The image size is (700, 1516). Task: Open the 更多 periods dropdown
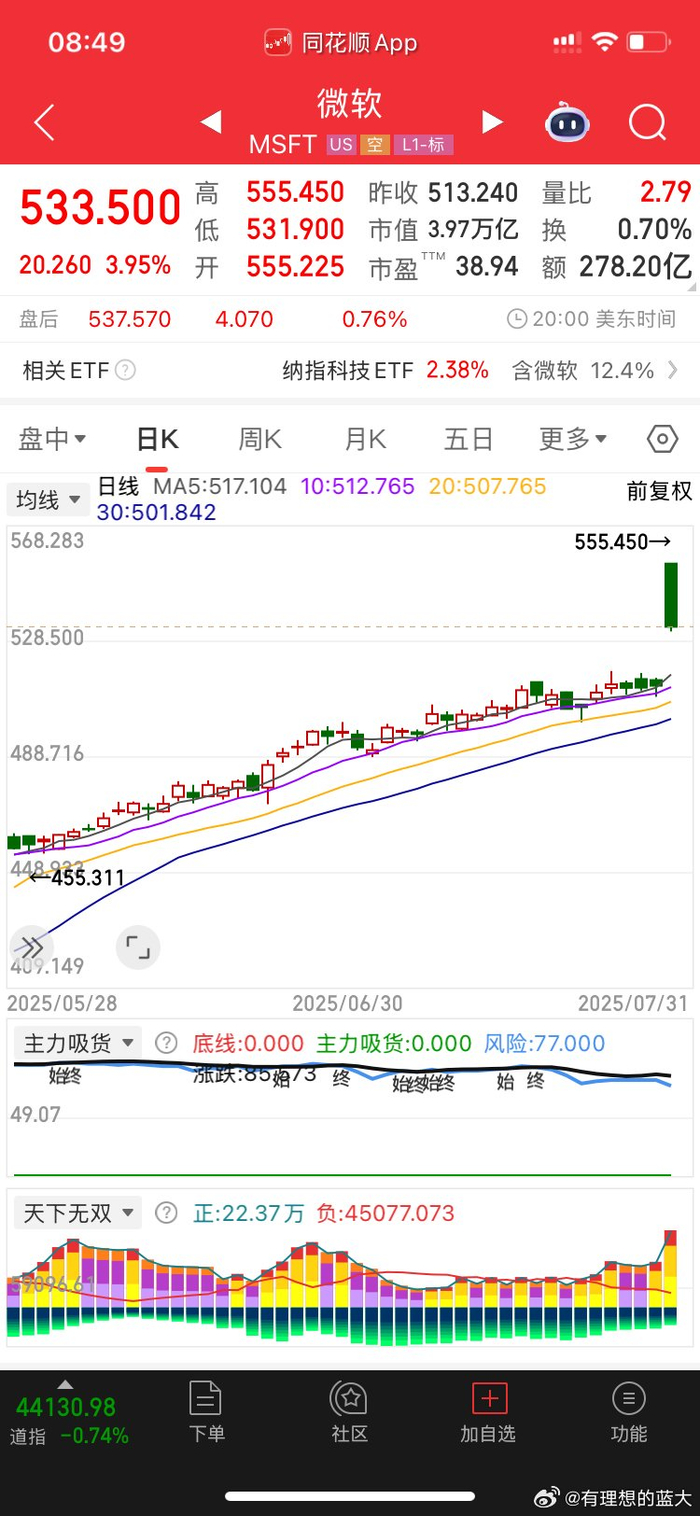click(x=573, y=439)
